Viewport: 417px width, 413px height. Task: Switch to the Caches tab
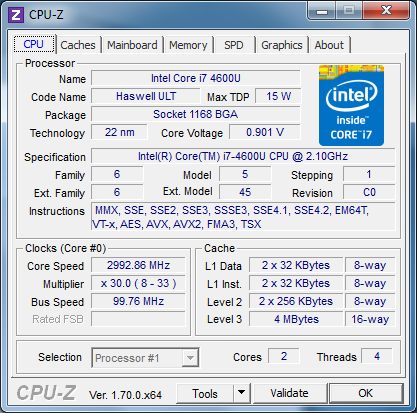(x=78, y=45)
